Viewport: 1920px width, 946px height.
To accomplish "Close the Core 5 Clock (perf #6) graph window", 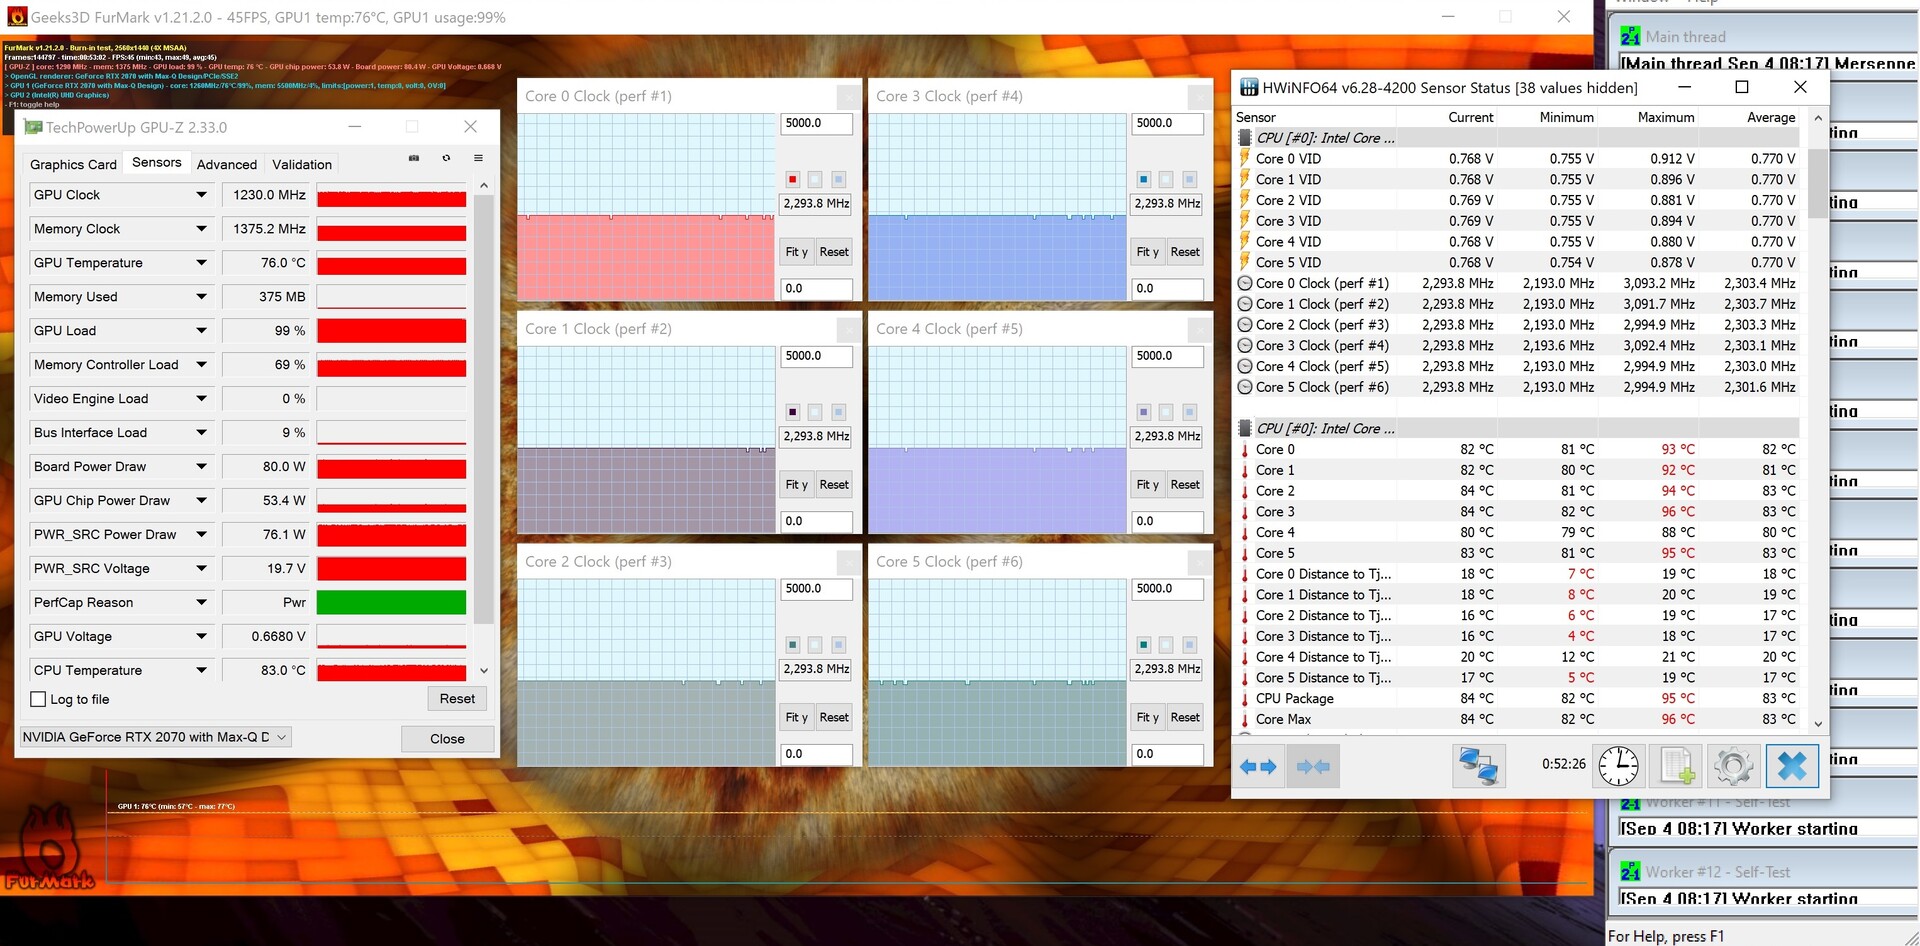I will tap(1199, 562).
